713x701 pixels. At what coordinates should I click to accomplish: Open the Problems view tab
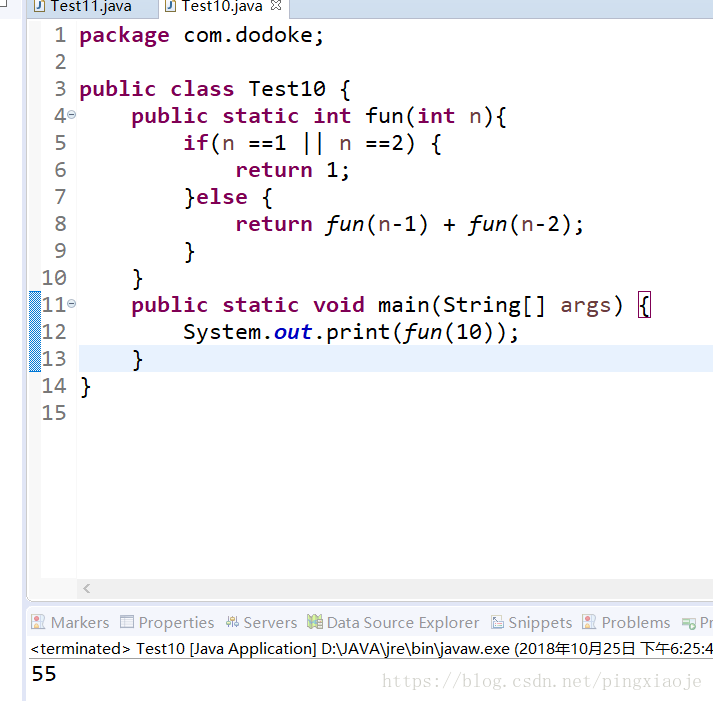click(626, 622)
